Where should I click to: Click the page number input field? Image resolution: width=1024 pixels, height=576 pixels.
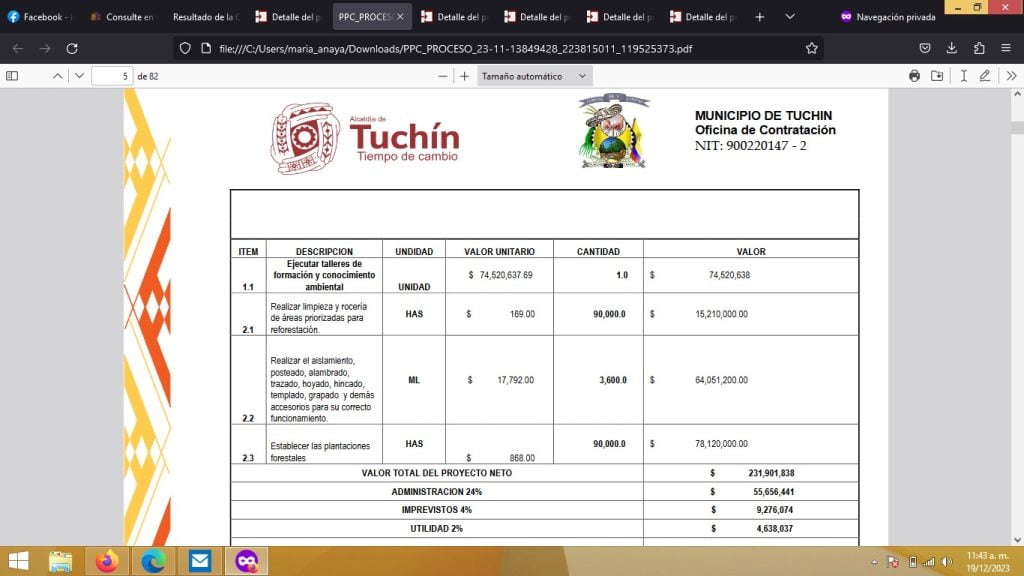pyautogui.click(x=112, y=76)
